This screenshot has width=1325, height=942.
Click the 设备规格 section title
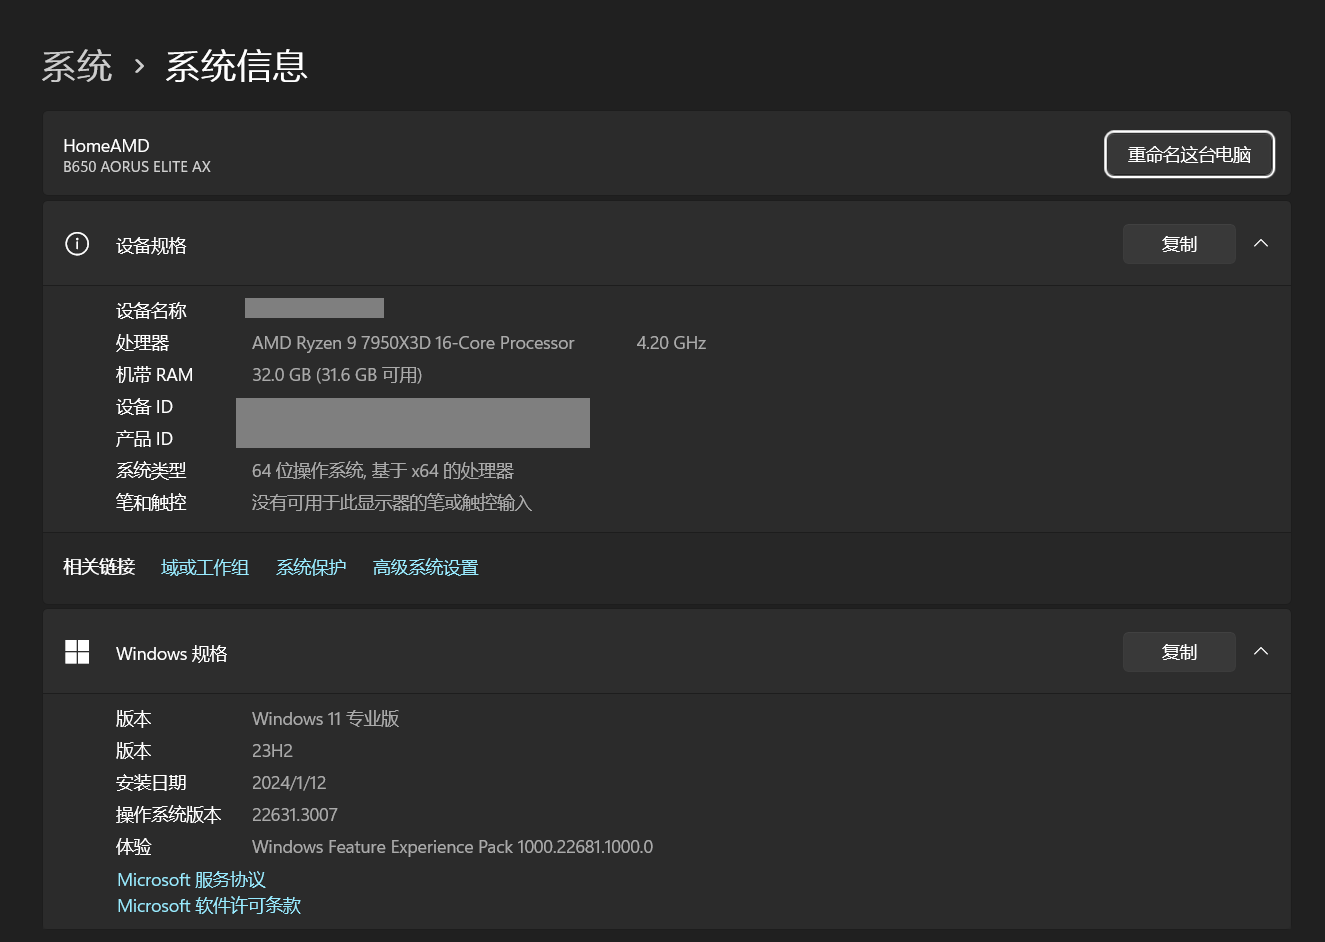[151, 246]
